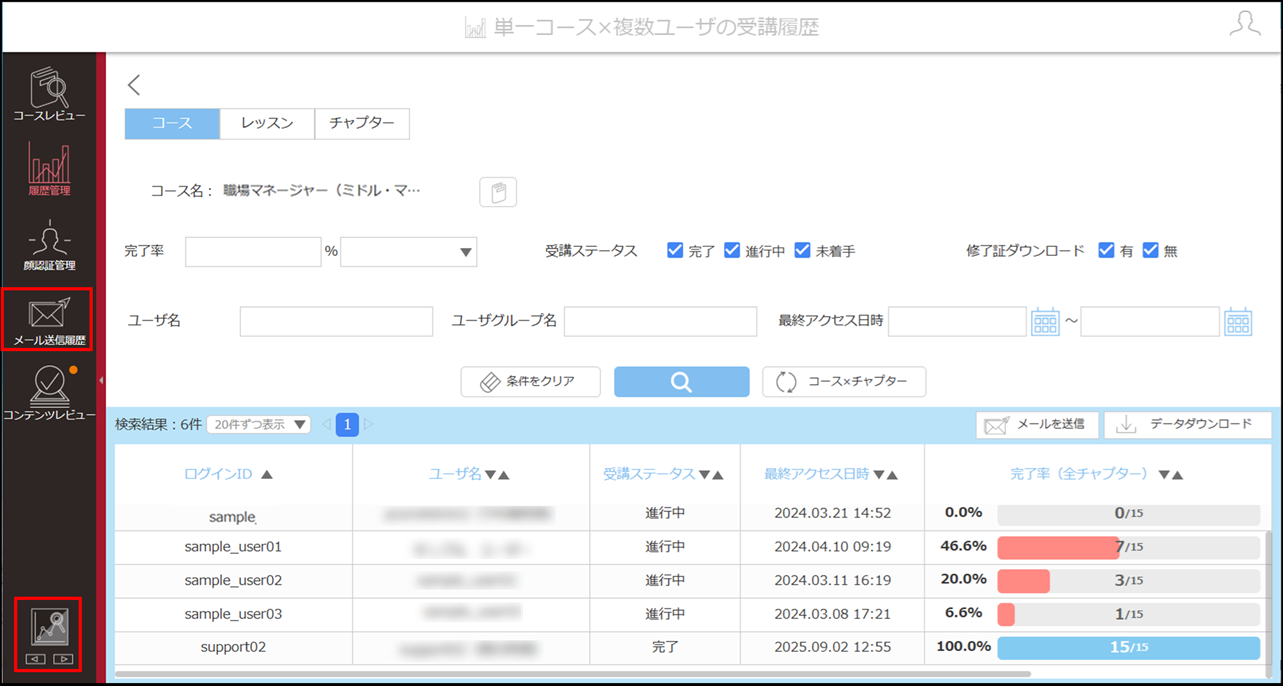The height and width of the screenshot is (686, 1283).
Task: Click the 7/15 progress bar for sample_user01
Action: pos(1128,547)
